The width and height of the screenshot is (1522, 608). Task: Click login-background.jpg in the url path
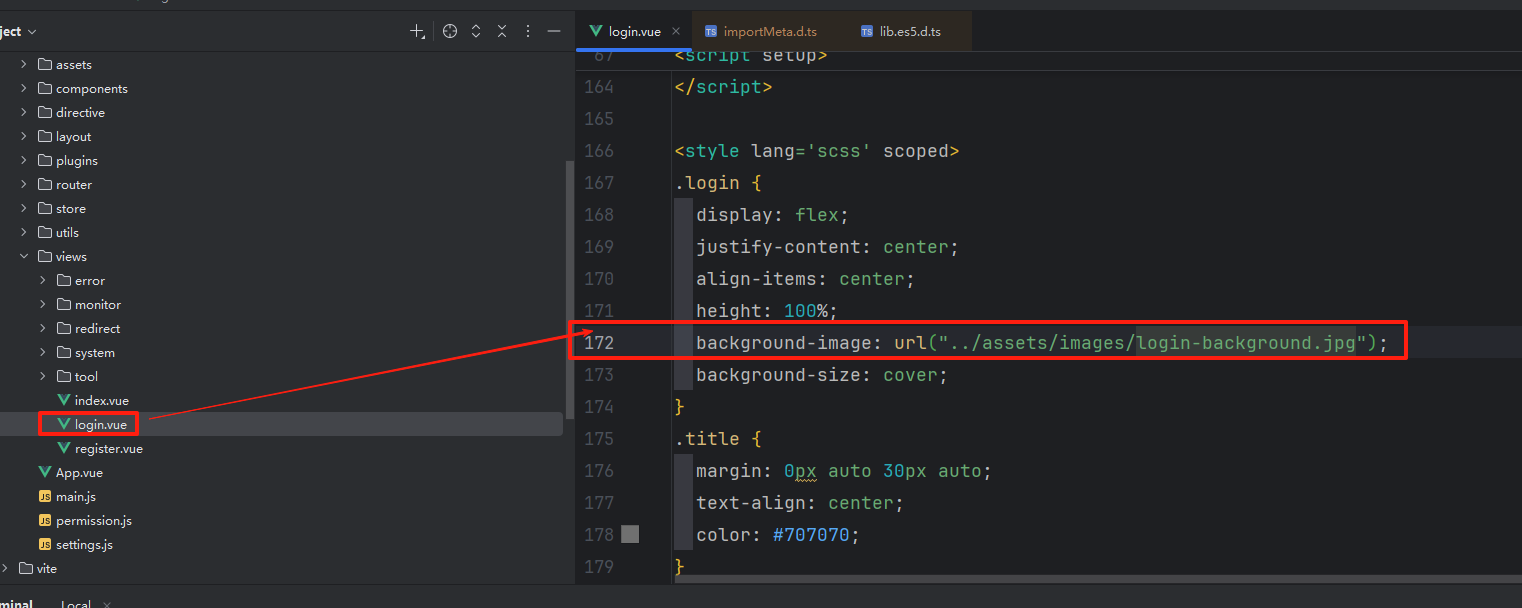pyautogui.click(x=1246, y=343)
